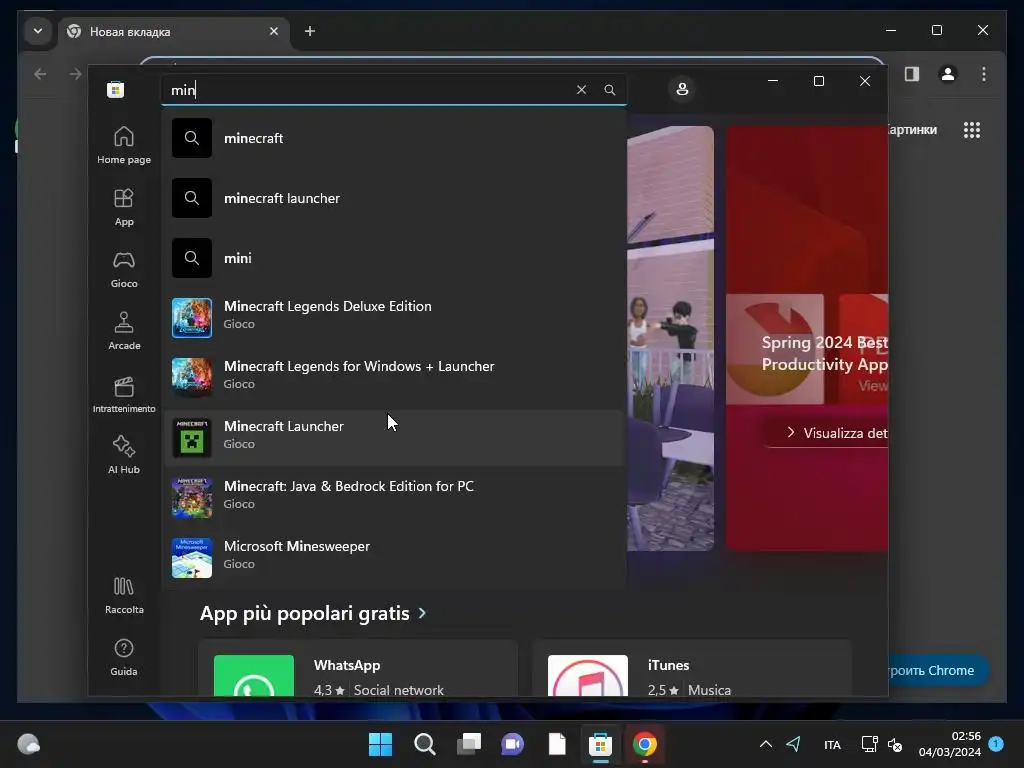Open the white document app on the taskbar
Screen dimensions: 1024x768
coord(556,744)
